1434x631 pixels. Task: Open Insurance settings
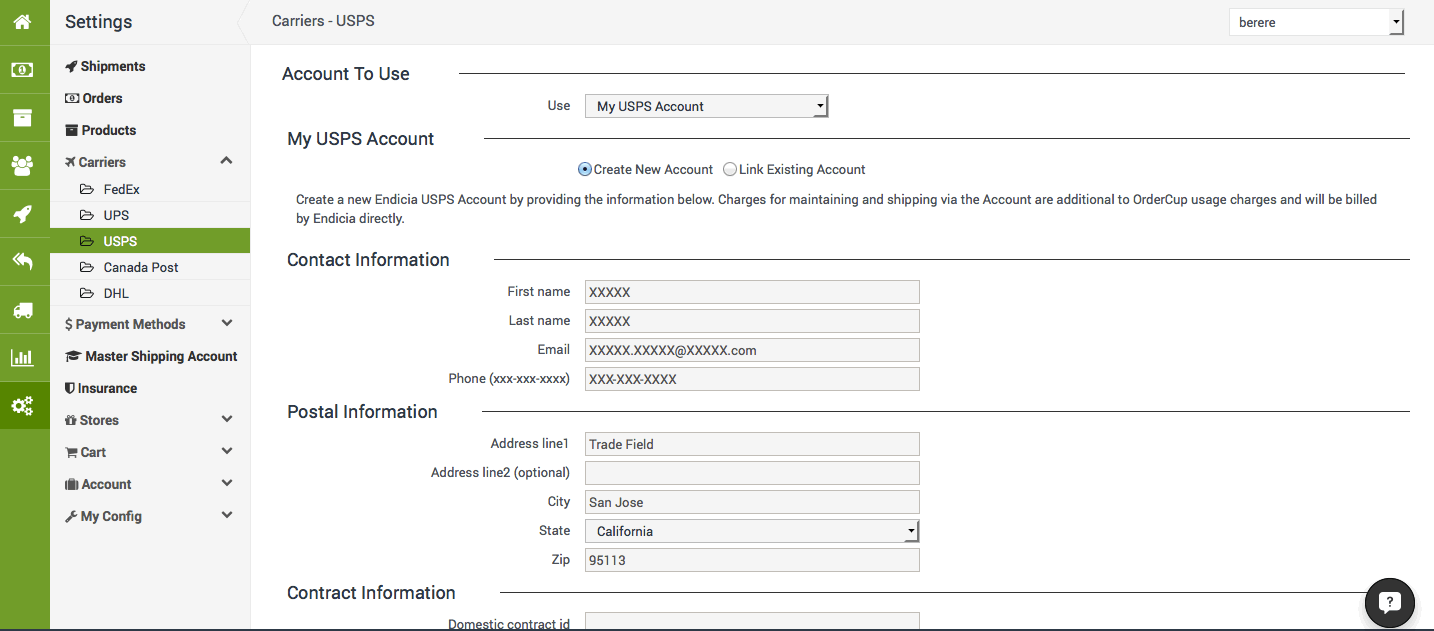(101, 388)
